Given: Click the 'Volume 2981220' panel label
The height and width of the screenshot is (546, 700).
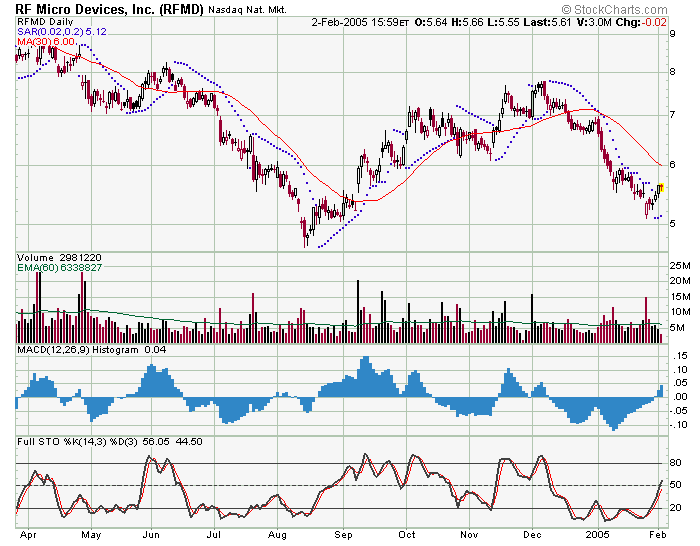Looking at the screenshot, I should point(59,258).
